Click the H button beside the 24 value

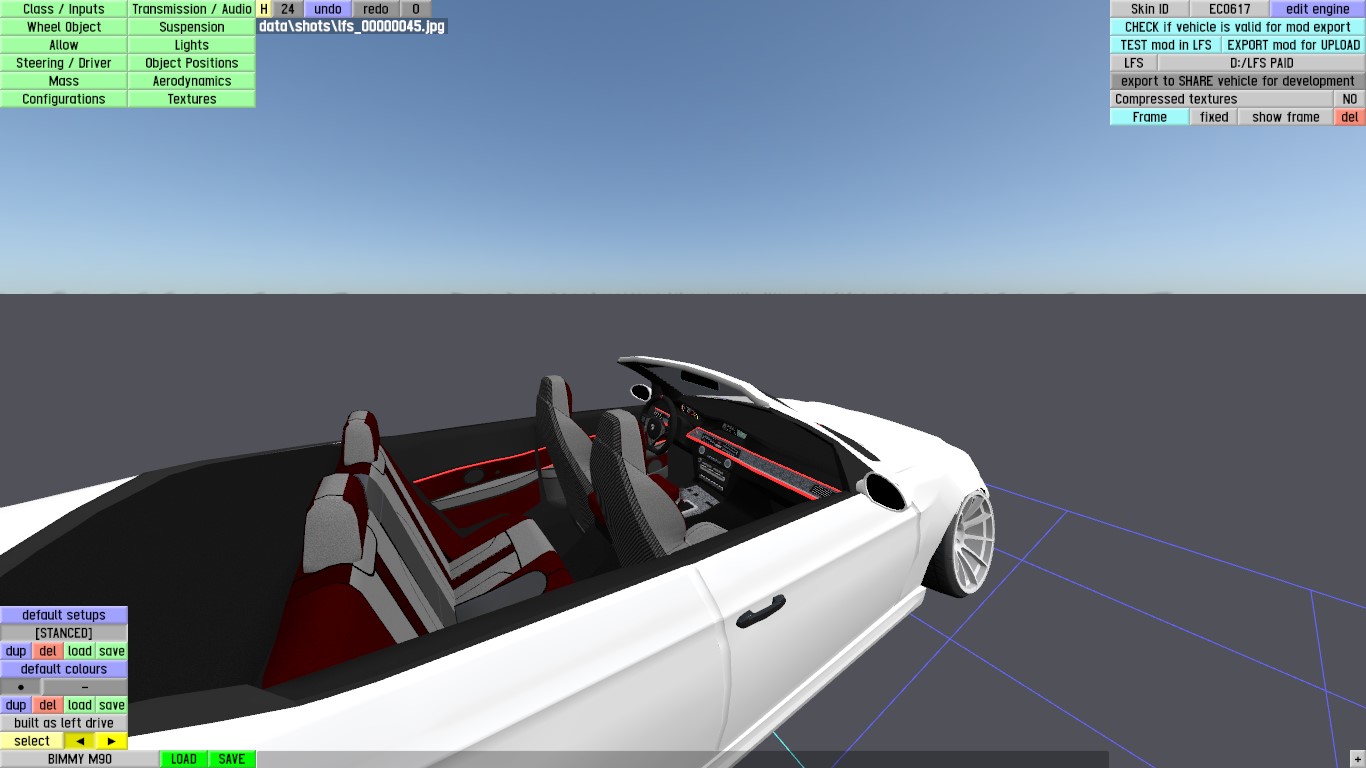[264, 9]
